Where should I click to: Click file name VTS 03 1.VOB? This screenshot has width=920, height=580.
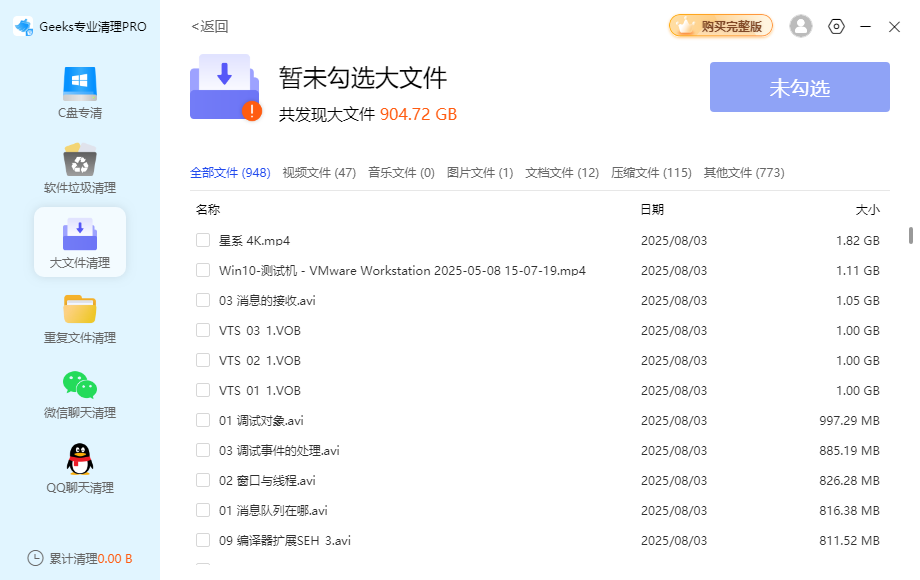[x=259, y=330]
